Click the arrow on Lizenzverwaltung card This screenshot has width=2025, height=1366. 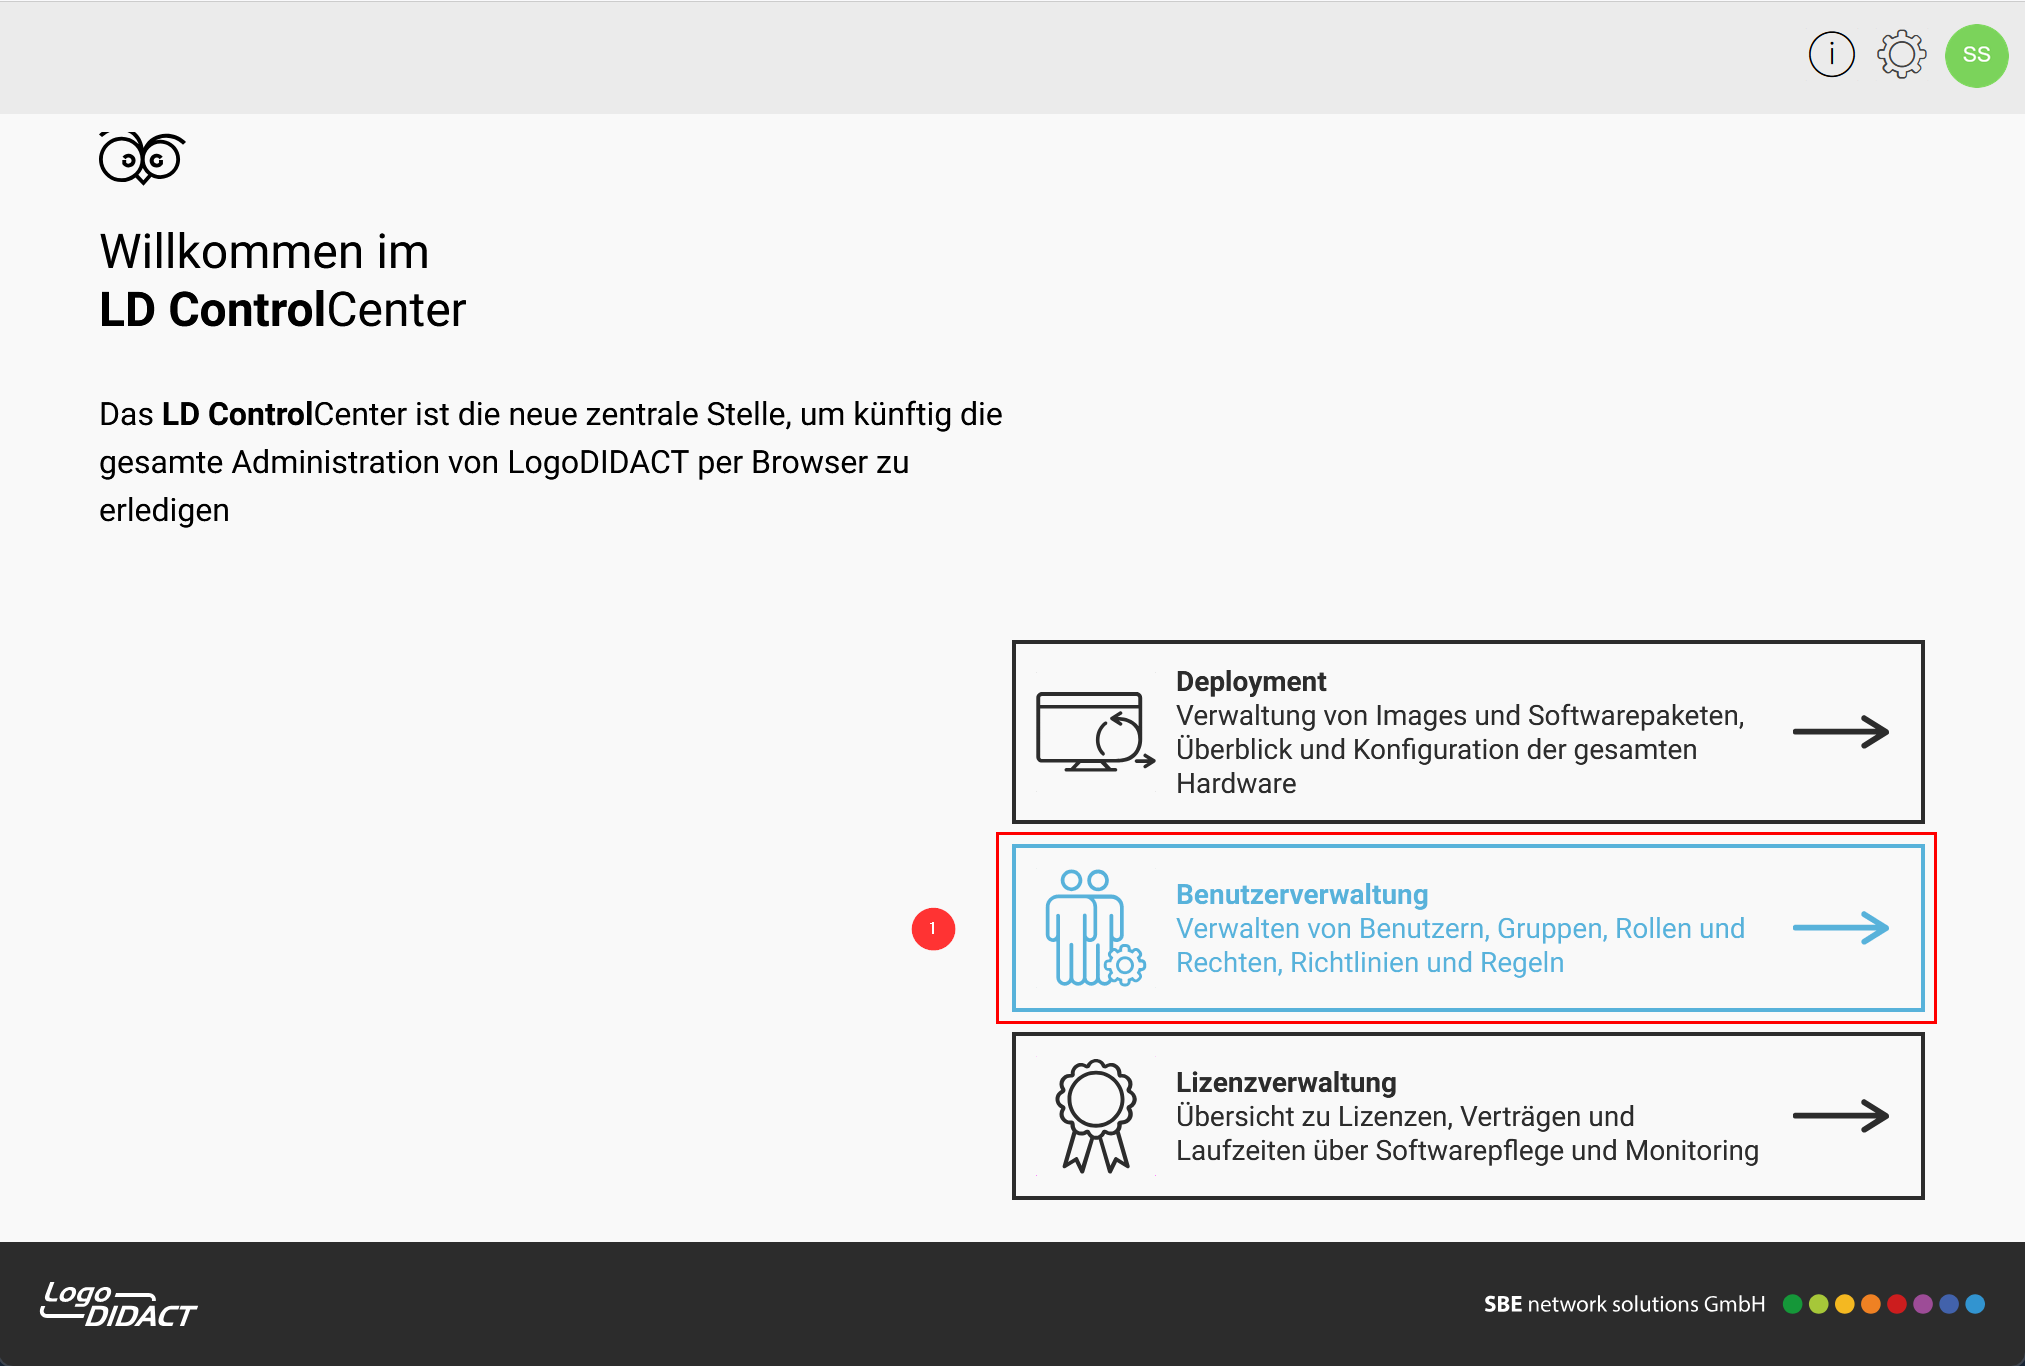pos(1840,1116)
